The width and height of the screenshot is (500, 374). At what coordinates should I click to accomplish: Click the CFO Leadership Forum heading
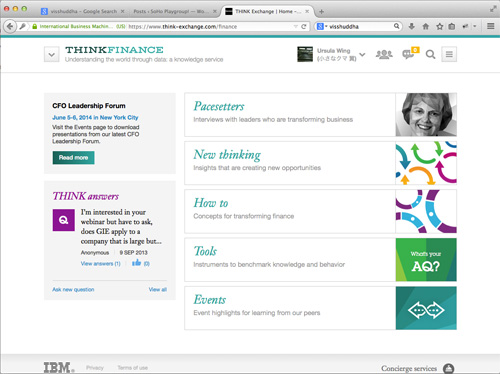click(x=89, y=106)
